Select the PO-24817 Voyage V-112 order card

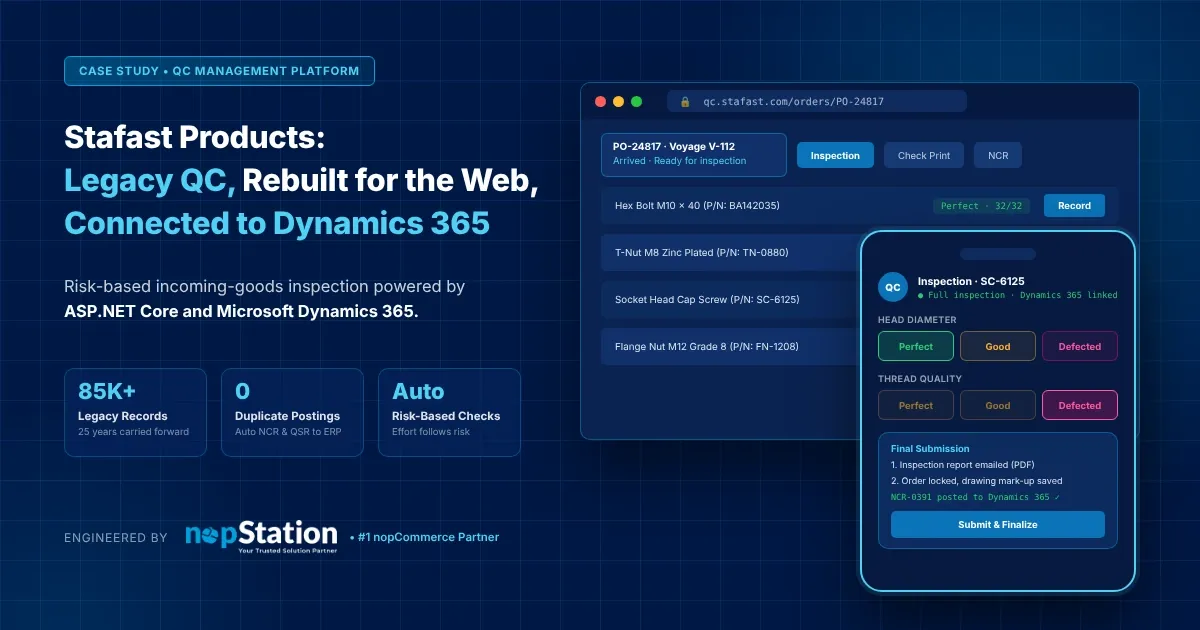pos(694,154)
